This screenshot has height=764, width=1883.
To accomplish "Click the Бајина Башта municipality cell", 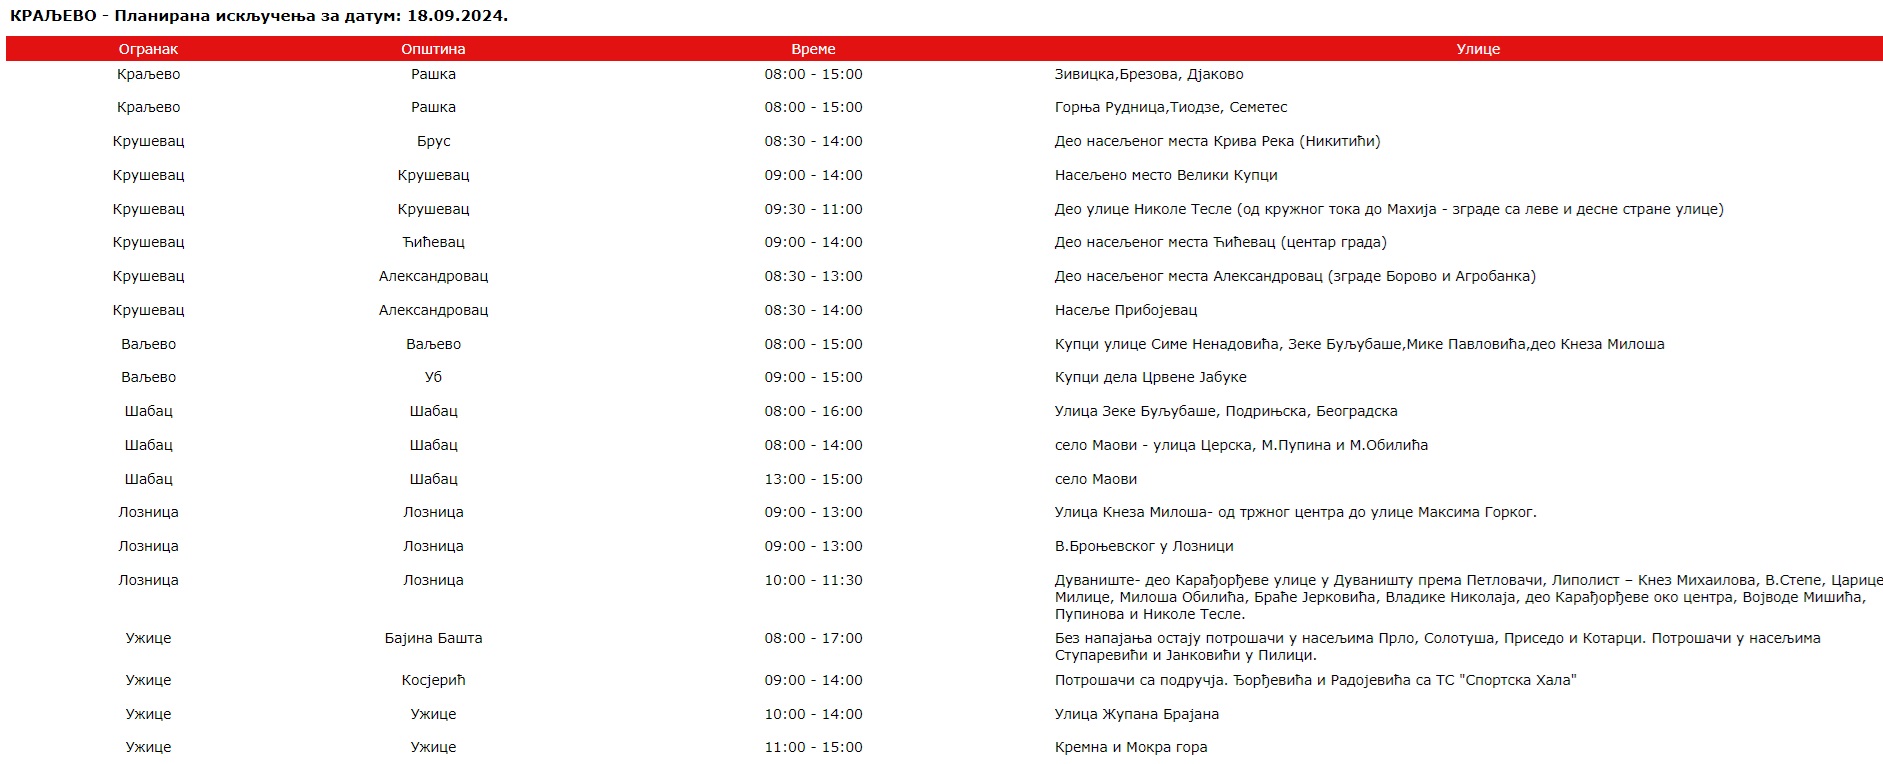I will (433, 638).
